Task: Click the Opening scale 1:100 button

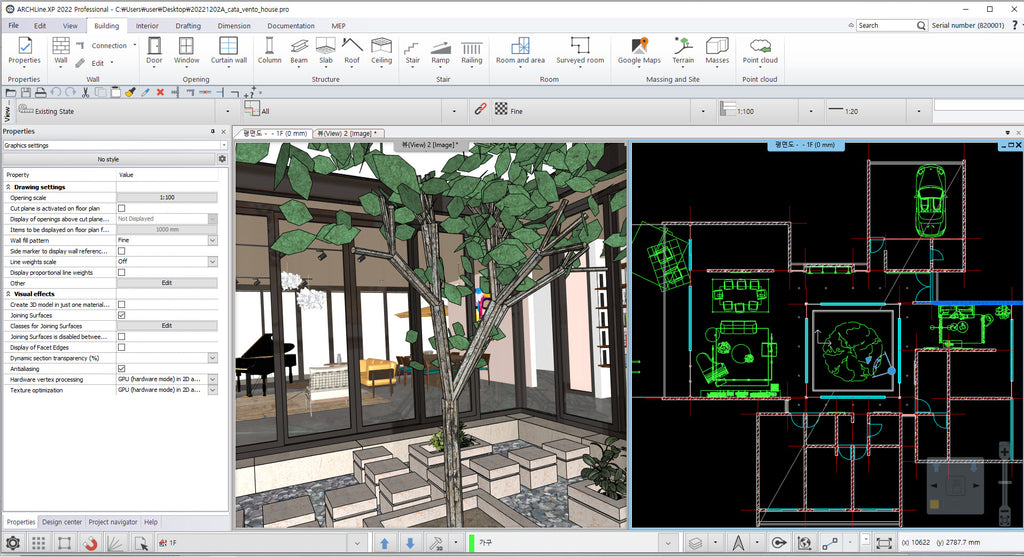Action: [x=167, y=197]
